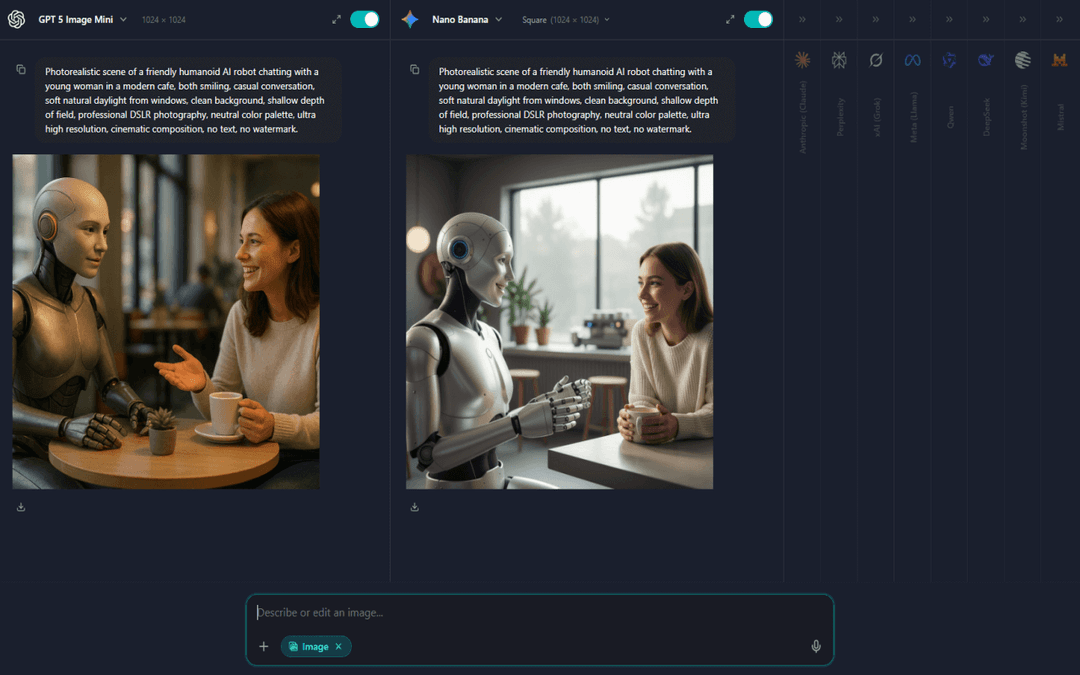Disable the GPT 5 Image Mini toggle
Viewport: 1080px width, 675px height.
coord(364,18)
